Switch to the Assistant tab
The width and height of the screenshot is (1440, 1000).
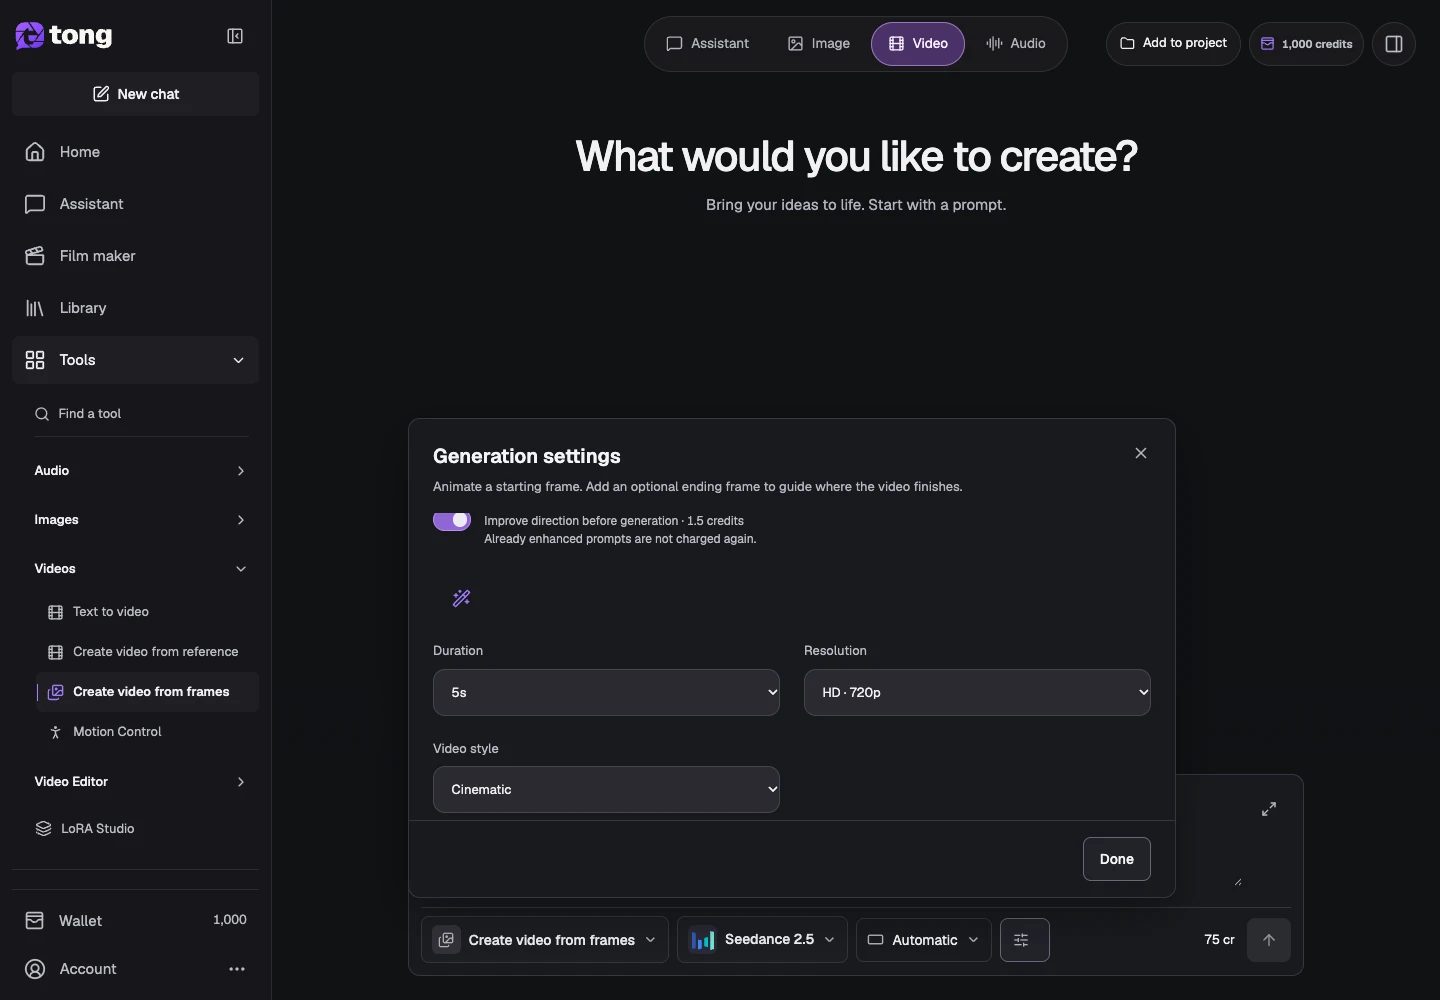(708, 44)
